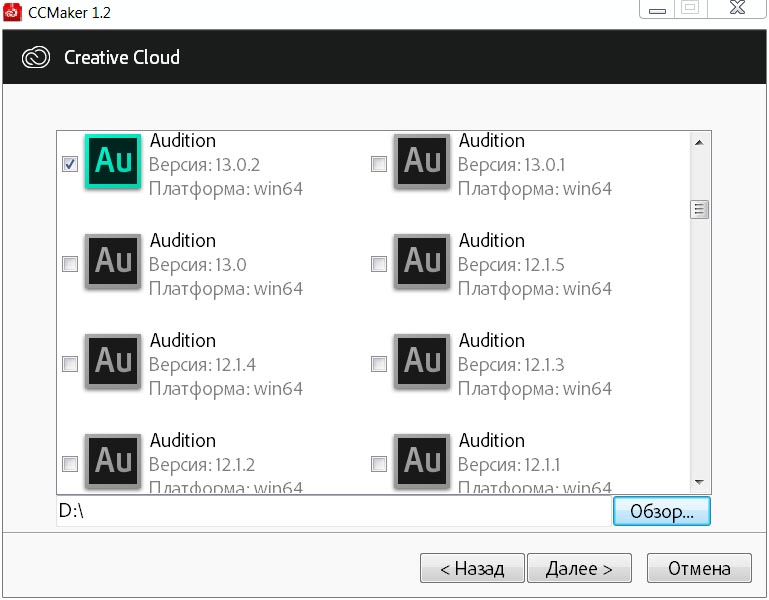The width and height of the screenshot is (769, 600).
Task: Click the list scrollbar down arrow
Action: coord(699,482)
